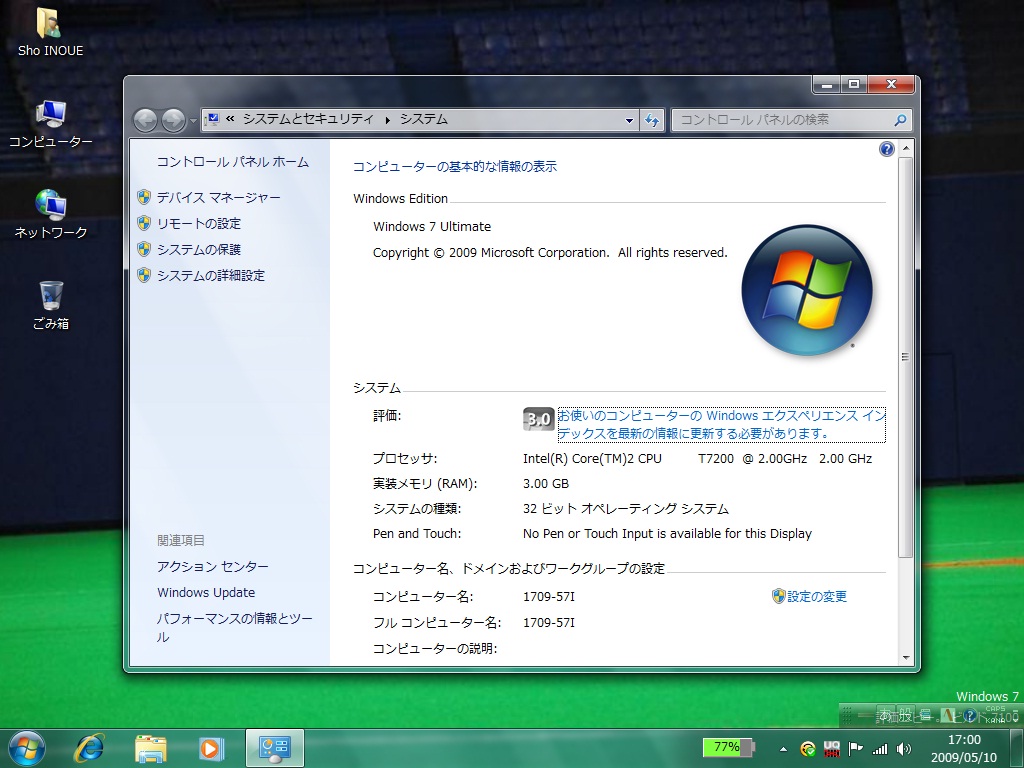Screen dimensions: 1024x768
Task: Open the volume speaker tray icon
Action: [x=904, y=749]
